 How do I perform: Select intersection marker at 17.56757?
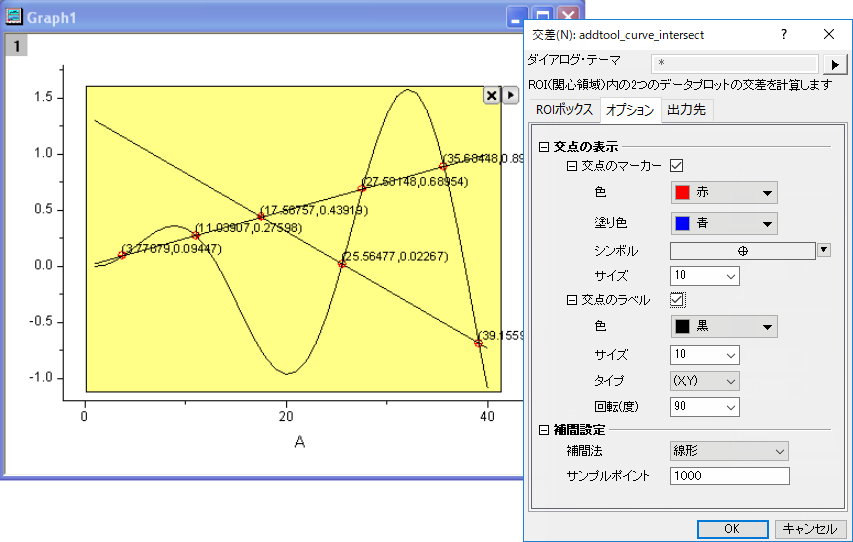pyautogui.click(x=261, y=217)
